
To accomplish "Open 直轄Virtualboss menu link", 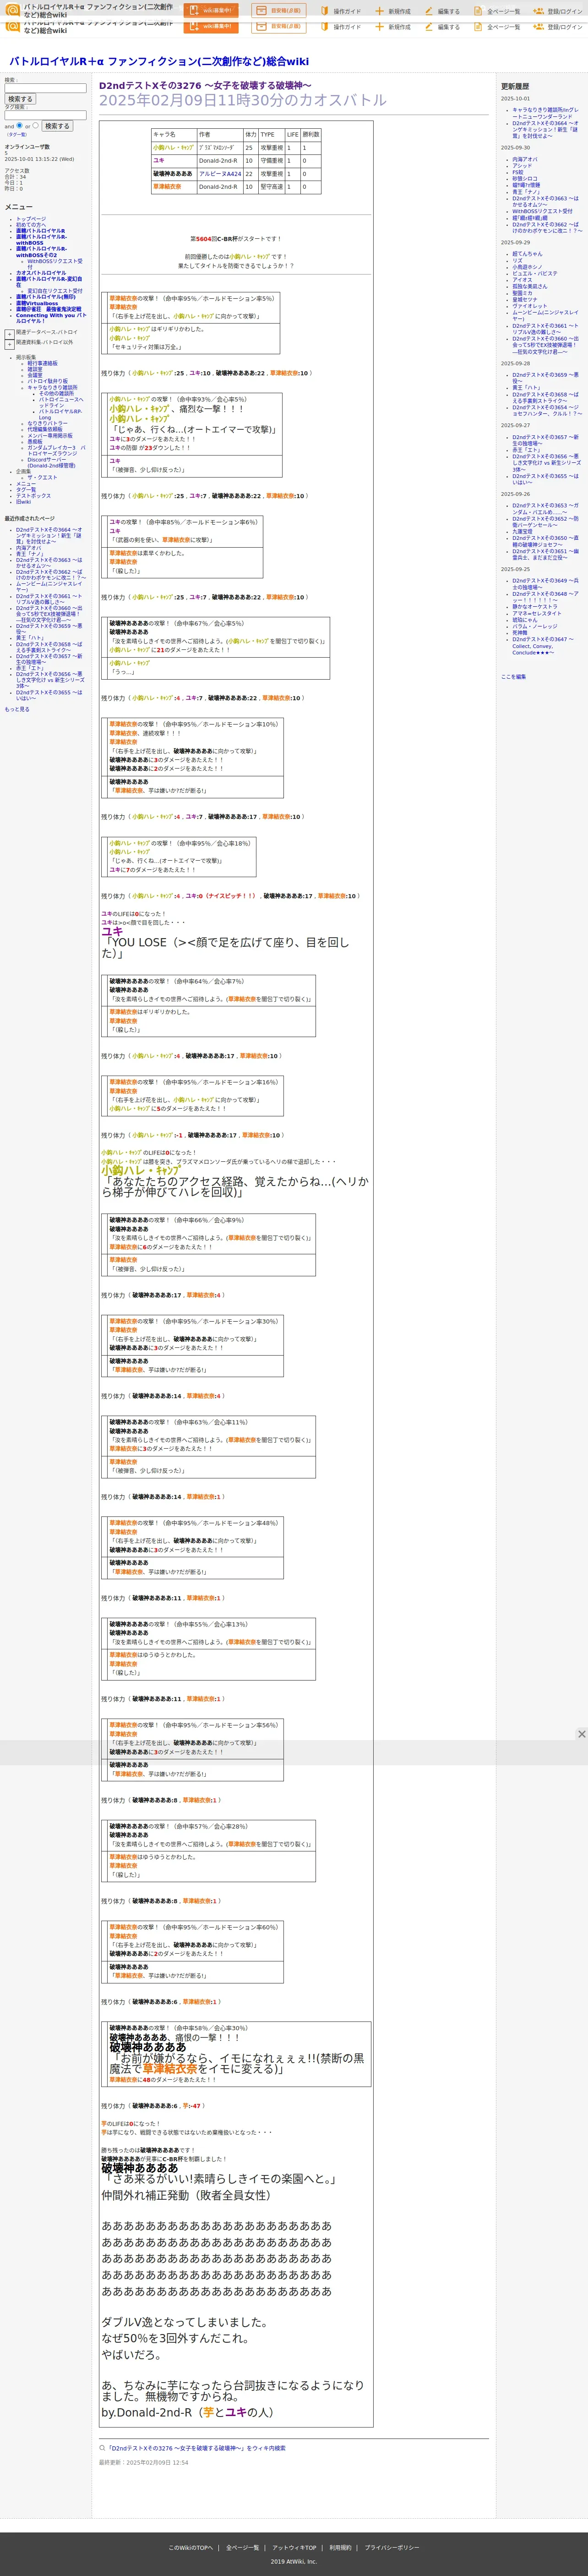I will click(37, 303).
